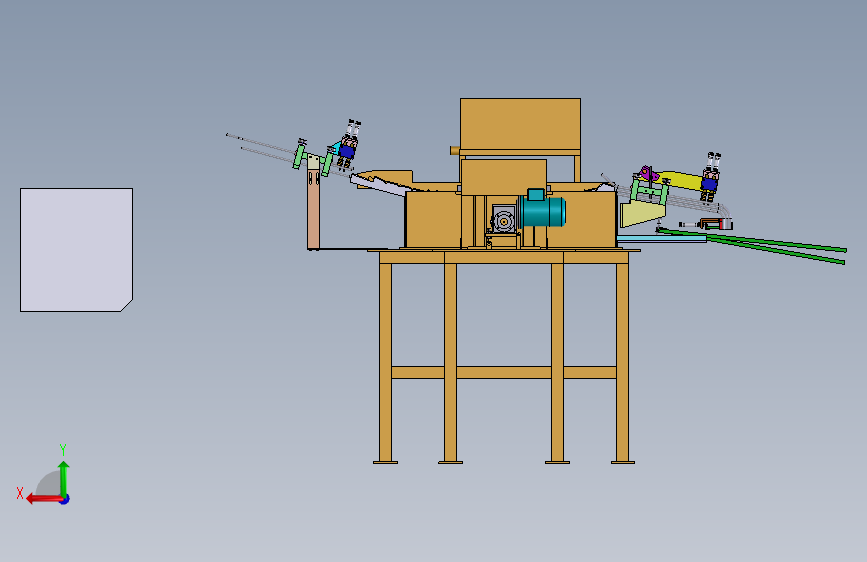The height and width of the screenshot is (562, 867).
Task: Select the gray gearbox beside the motor
Action: click(503, 220)
